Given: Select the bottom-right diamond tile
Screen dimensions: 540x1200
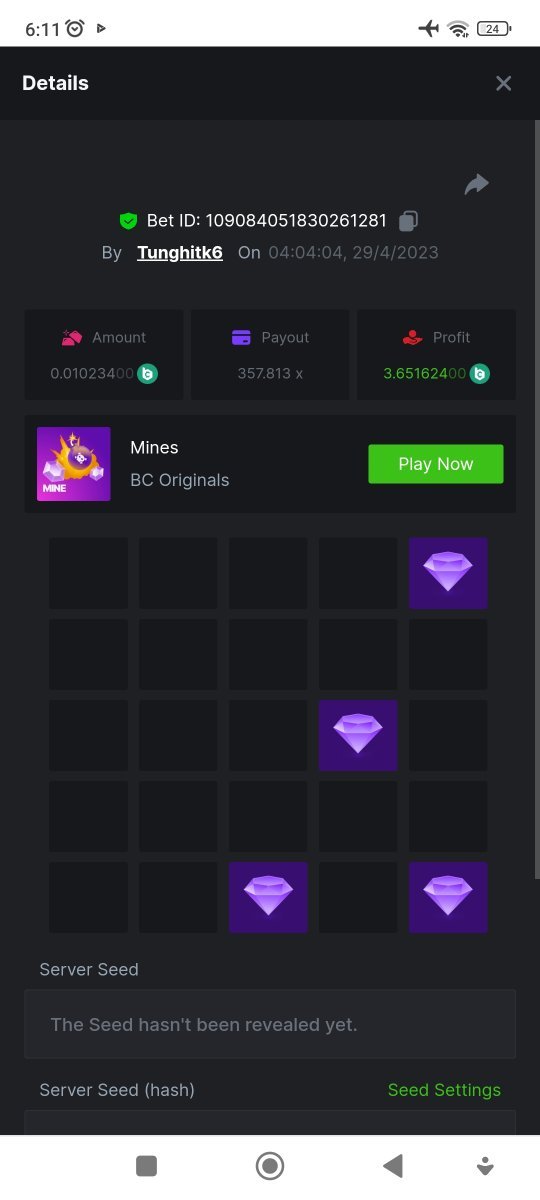Looking at the screenshot, I should (x=448, y=897).
